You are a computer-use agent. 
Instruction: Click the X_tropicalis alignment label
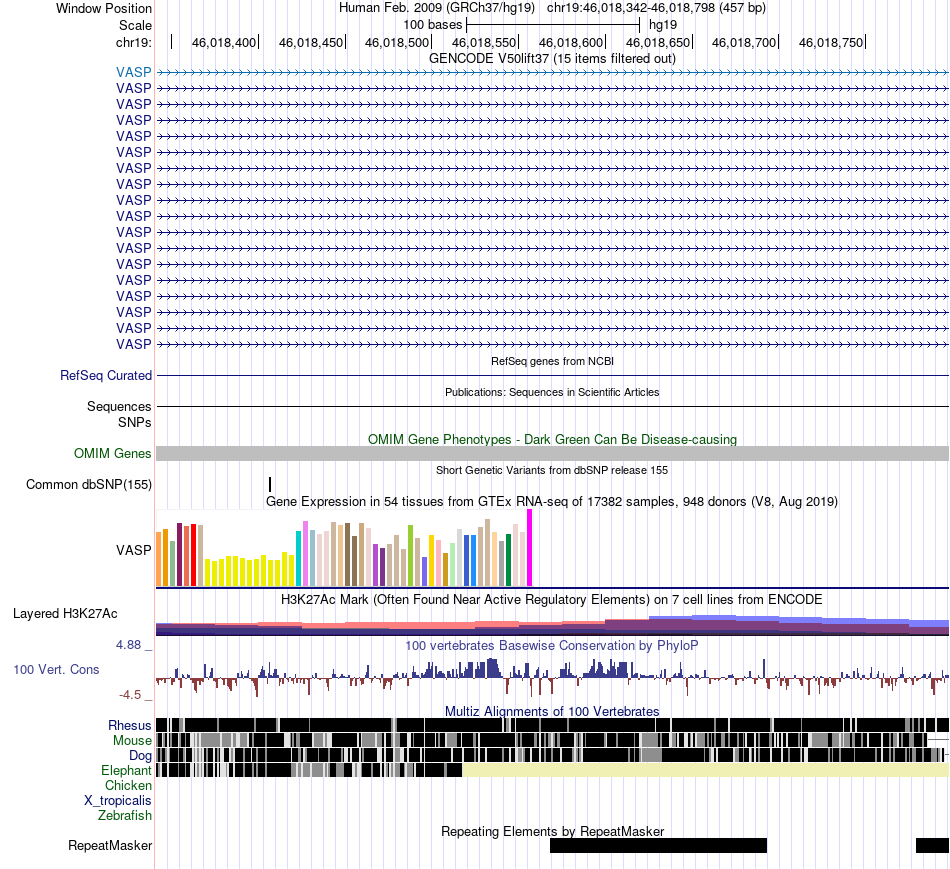tap(118, 801)
